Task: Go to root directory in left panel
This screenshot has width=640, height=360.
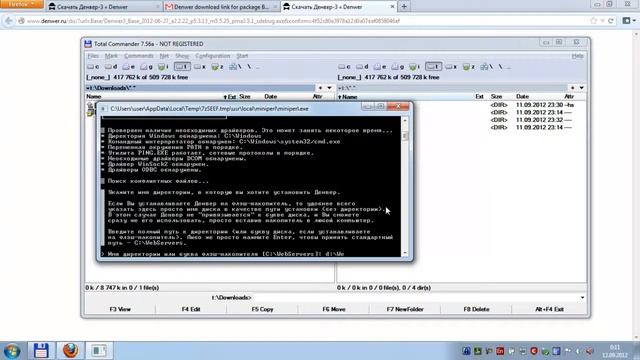Action: [x=249, y=67]
